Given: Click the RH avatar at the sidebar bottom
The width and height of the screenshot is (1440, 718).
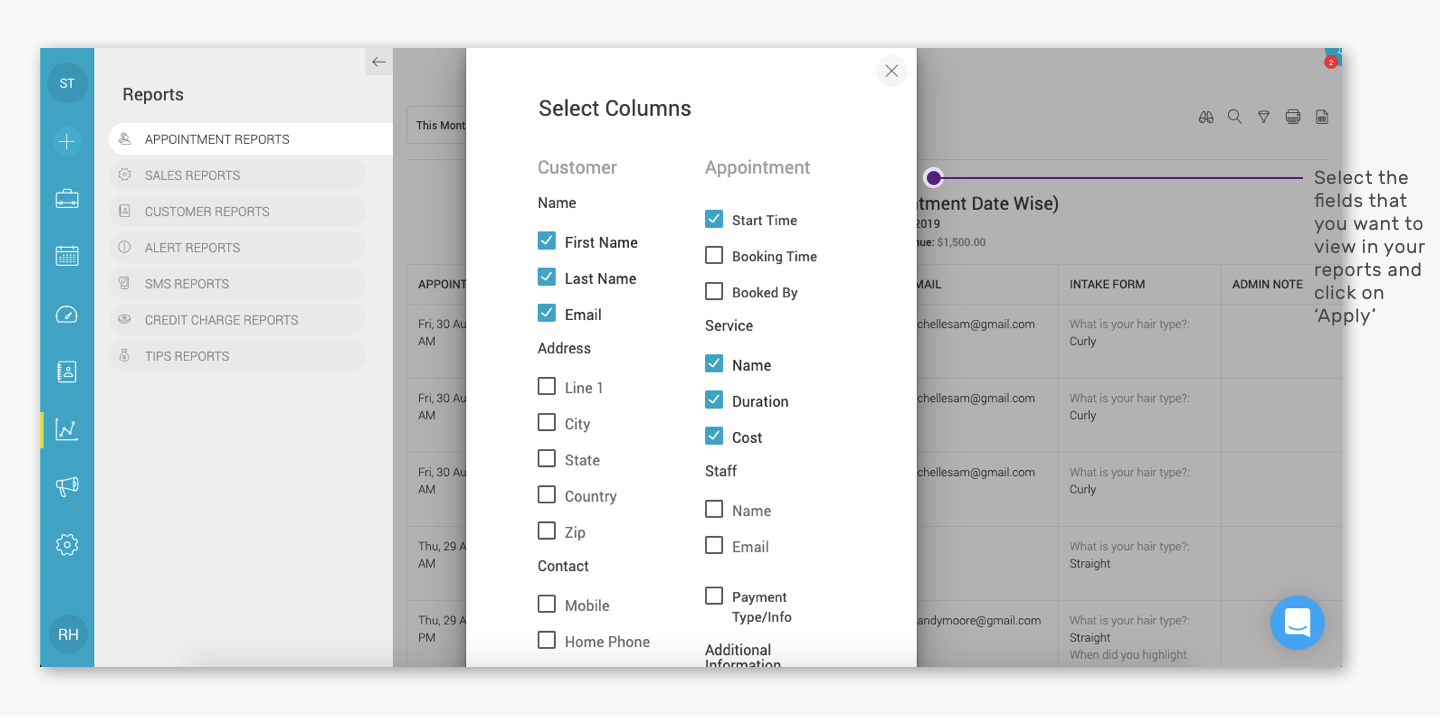Looking at the screenshot, I should pos(68,634).
